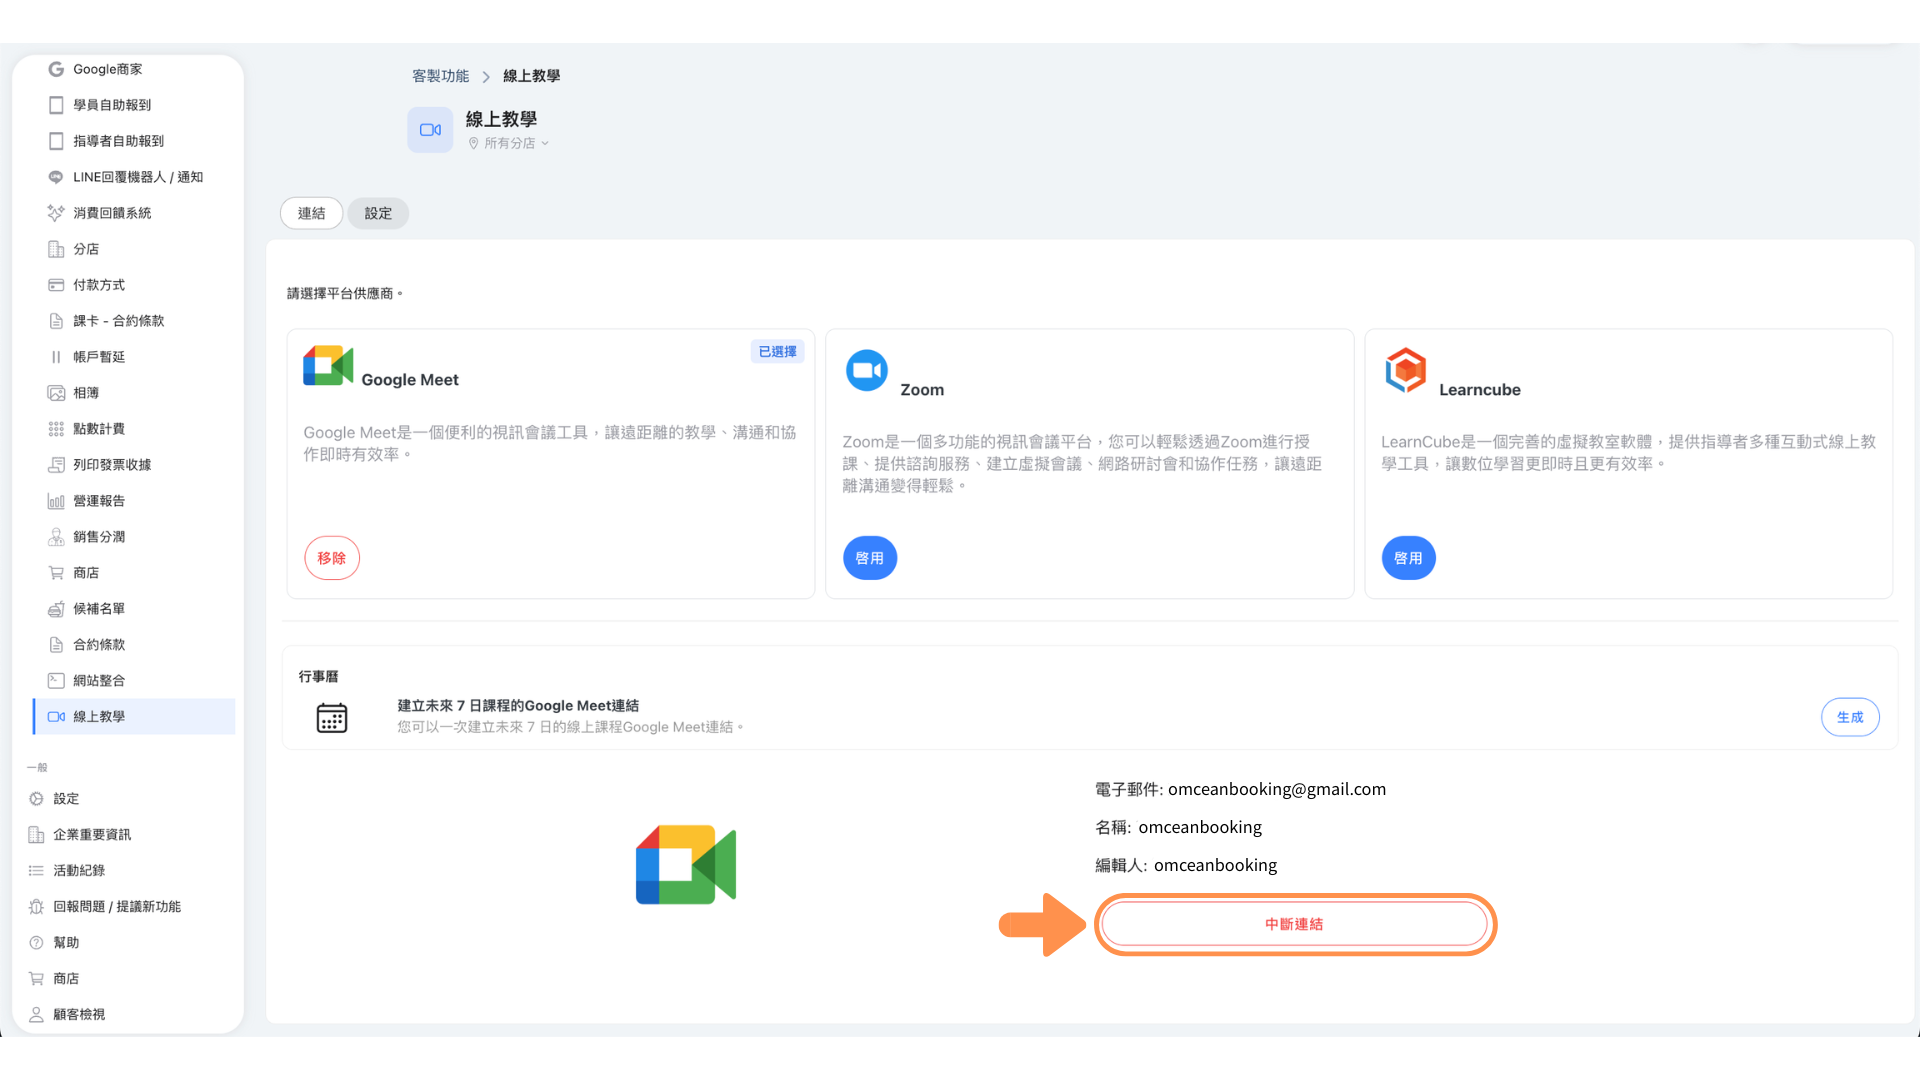Click the 銷售分潤 person icon
This screenshot has height=1080, width=1920.
click(56, 537)
